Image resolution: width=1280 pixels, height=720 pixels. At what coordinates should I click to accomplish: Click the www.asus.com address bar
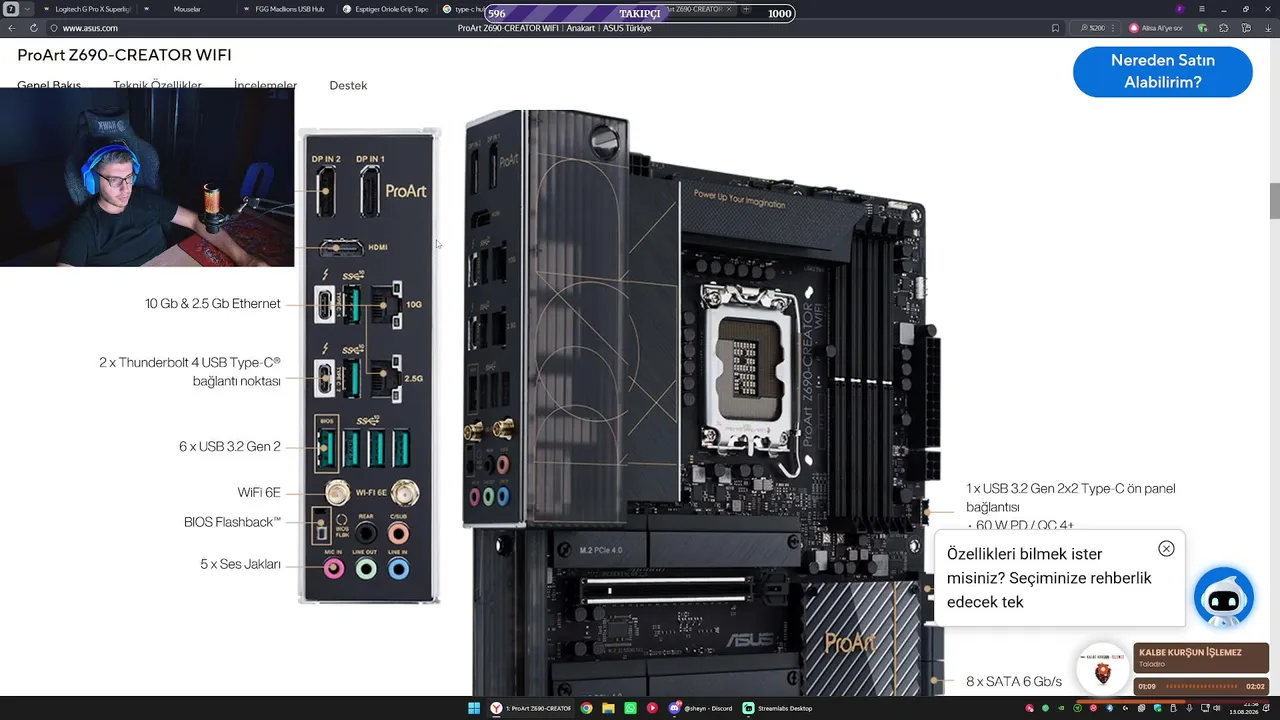pos(90,28)
